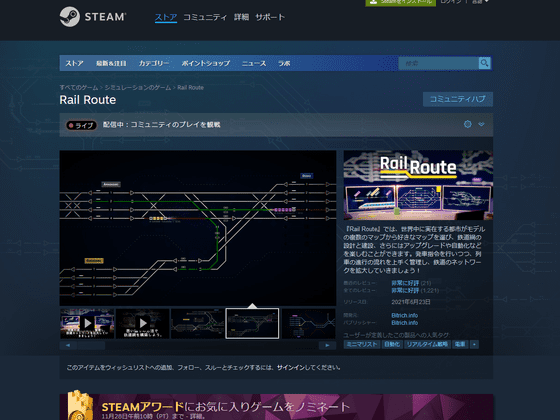Open all reviews 非常に好評 link

pyautogui.click(x=405, y=291)
